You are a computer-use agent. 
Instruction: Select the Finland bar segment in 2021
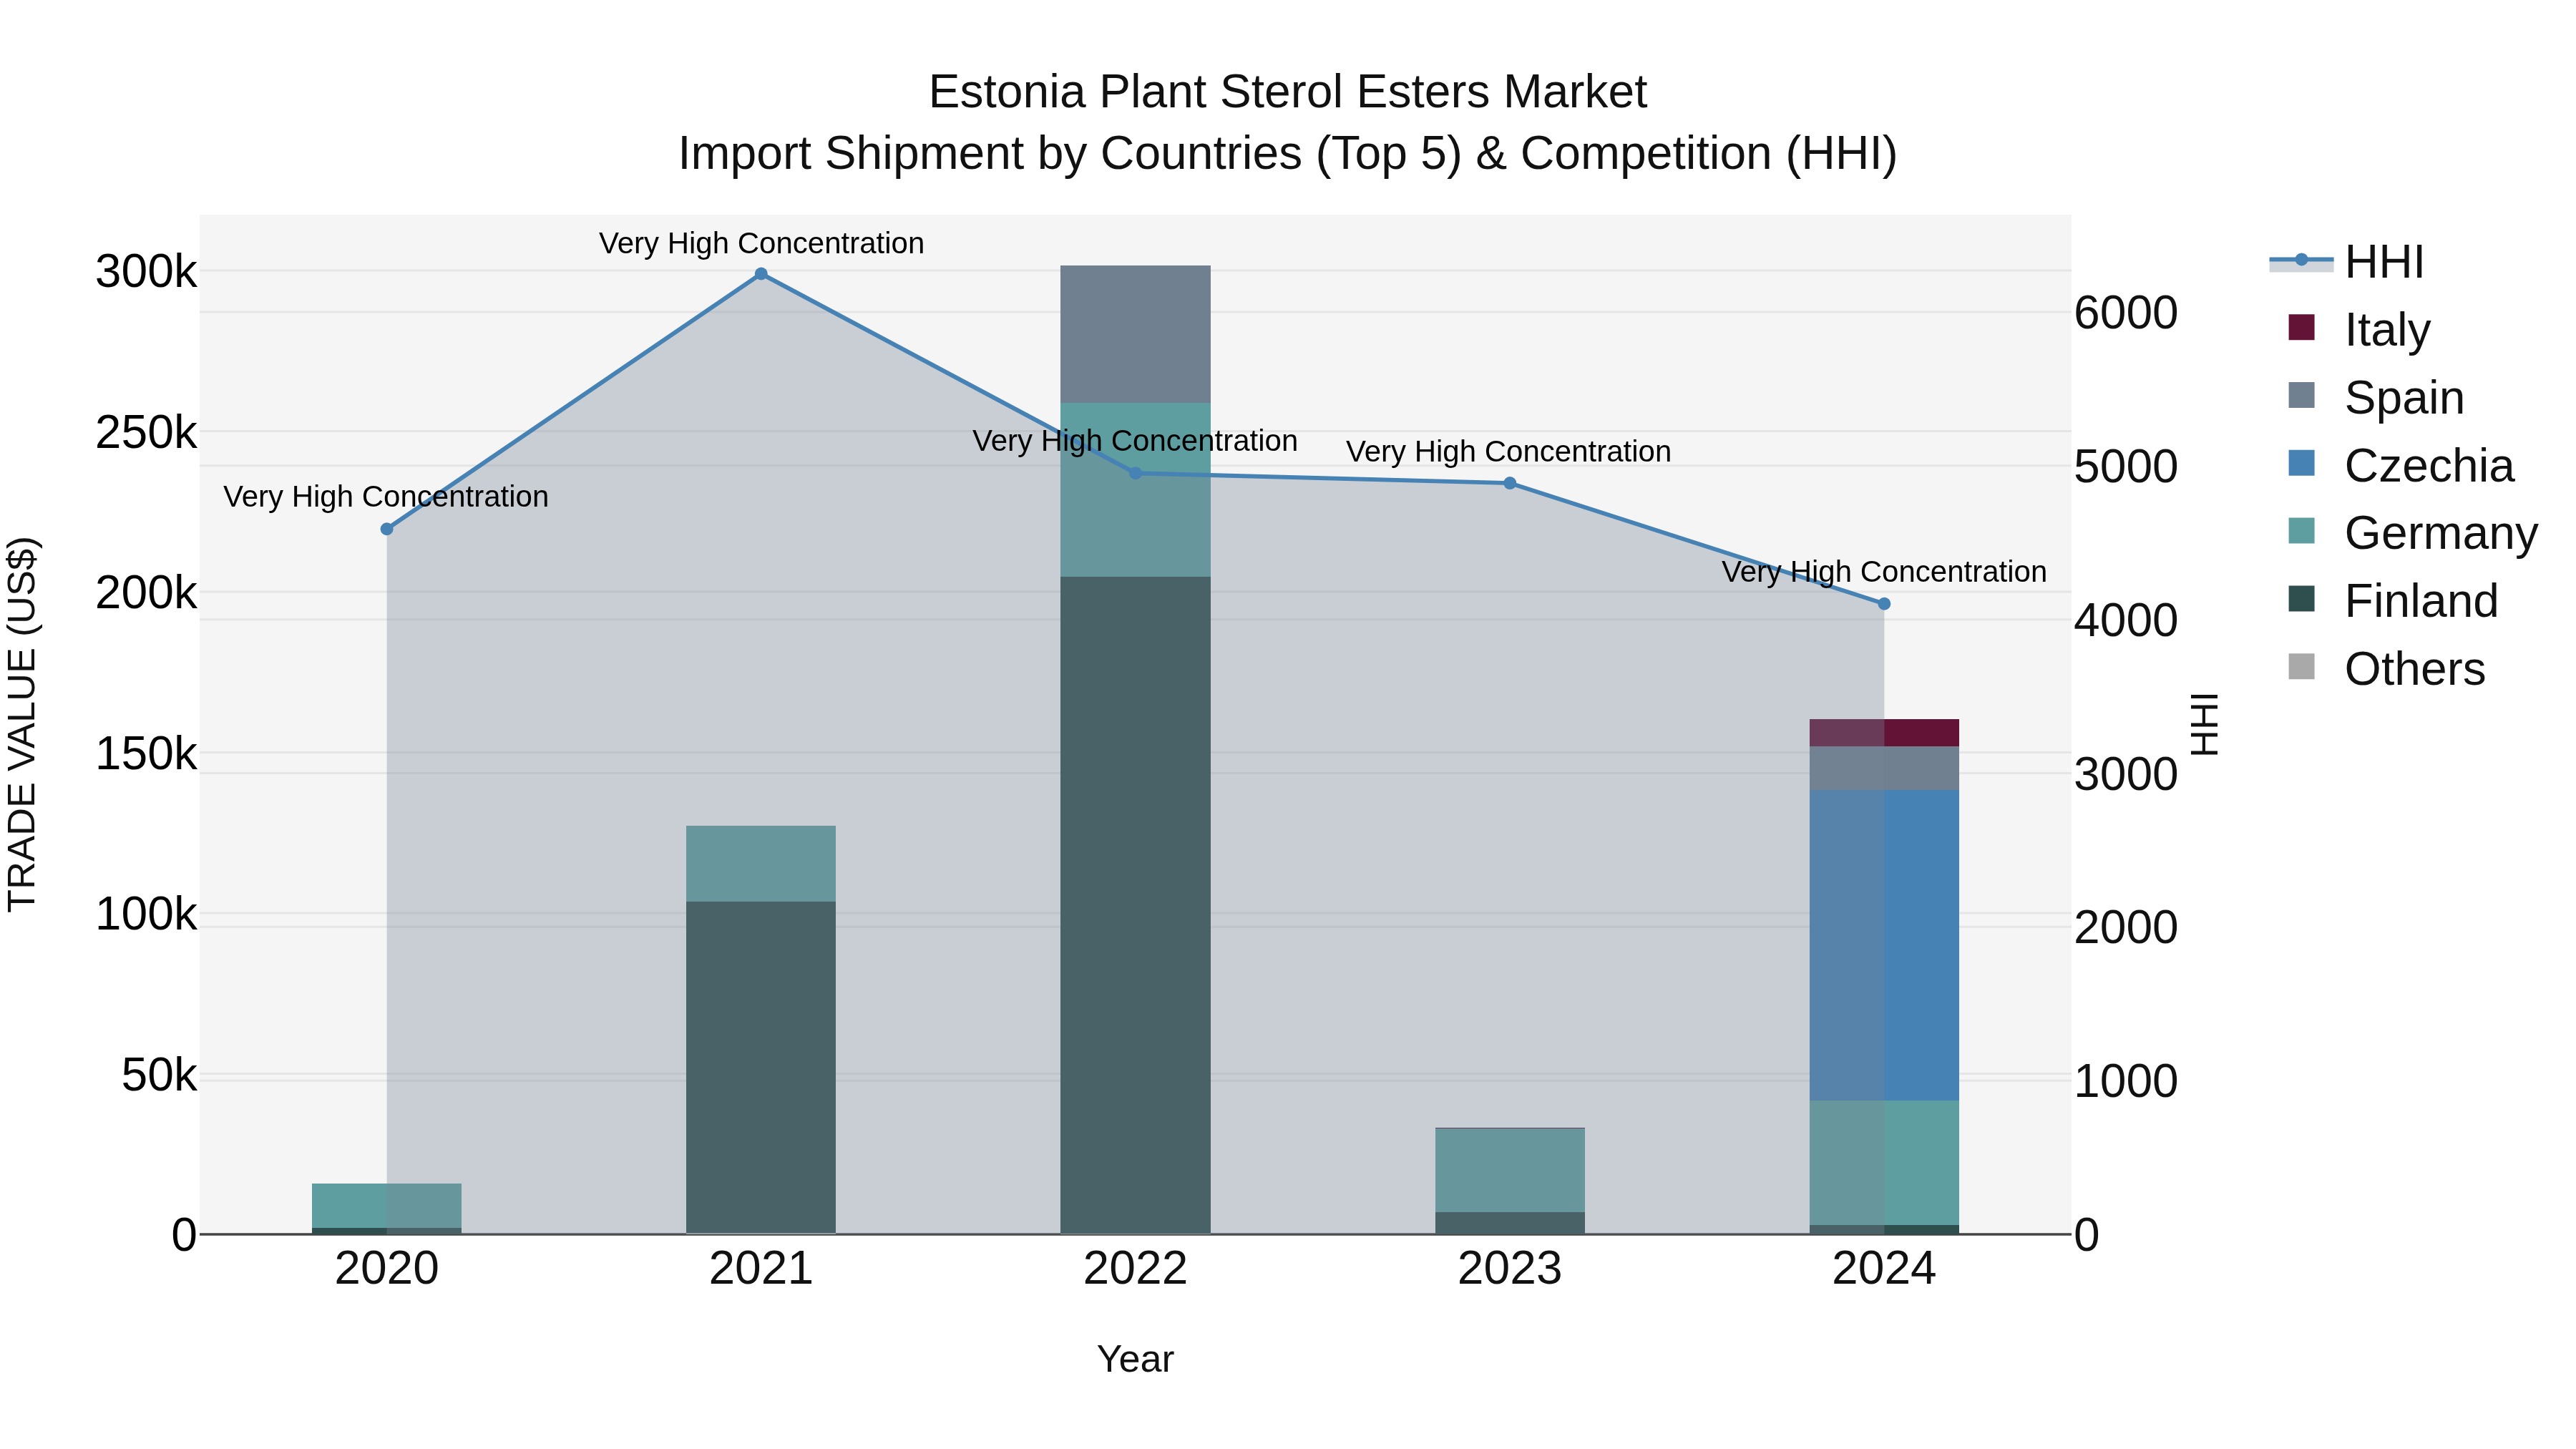[761, 1068]
